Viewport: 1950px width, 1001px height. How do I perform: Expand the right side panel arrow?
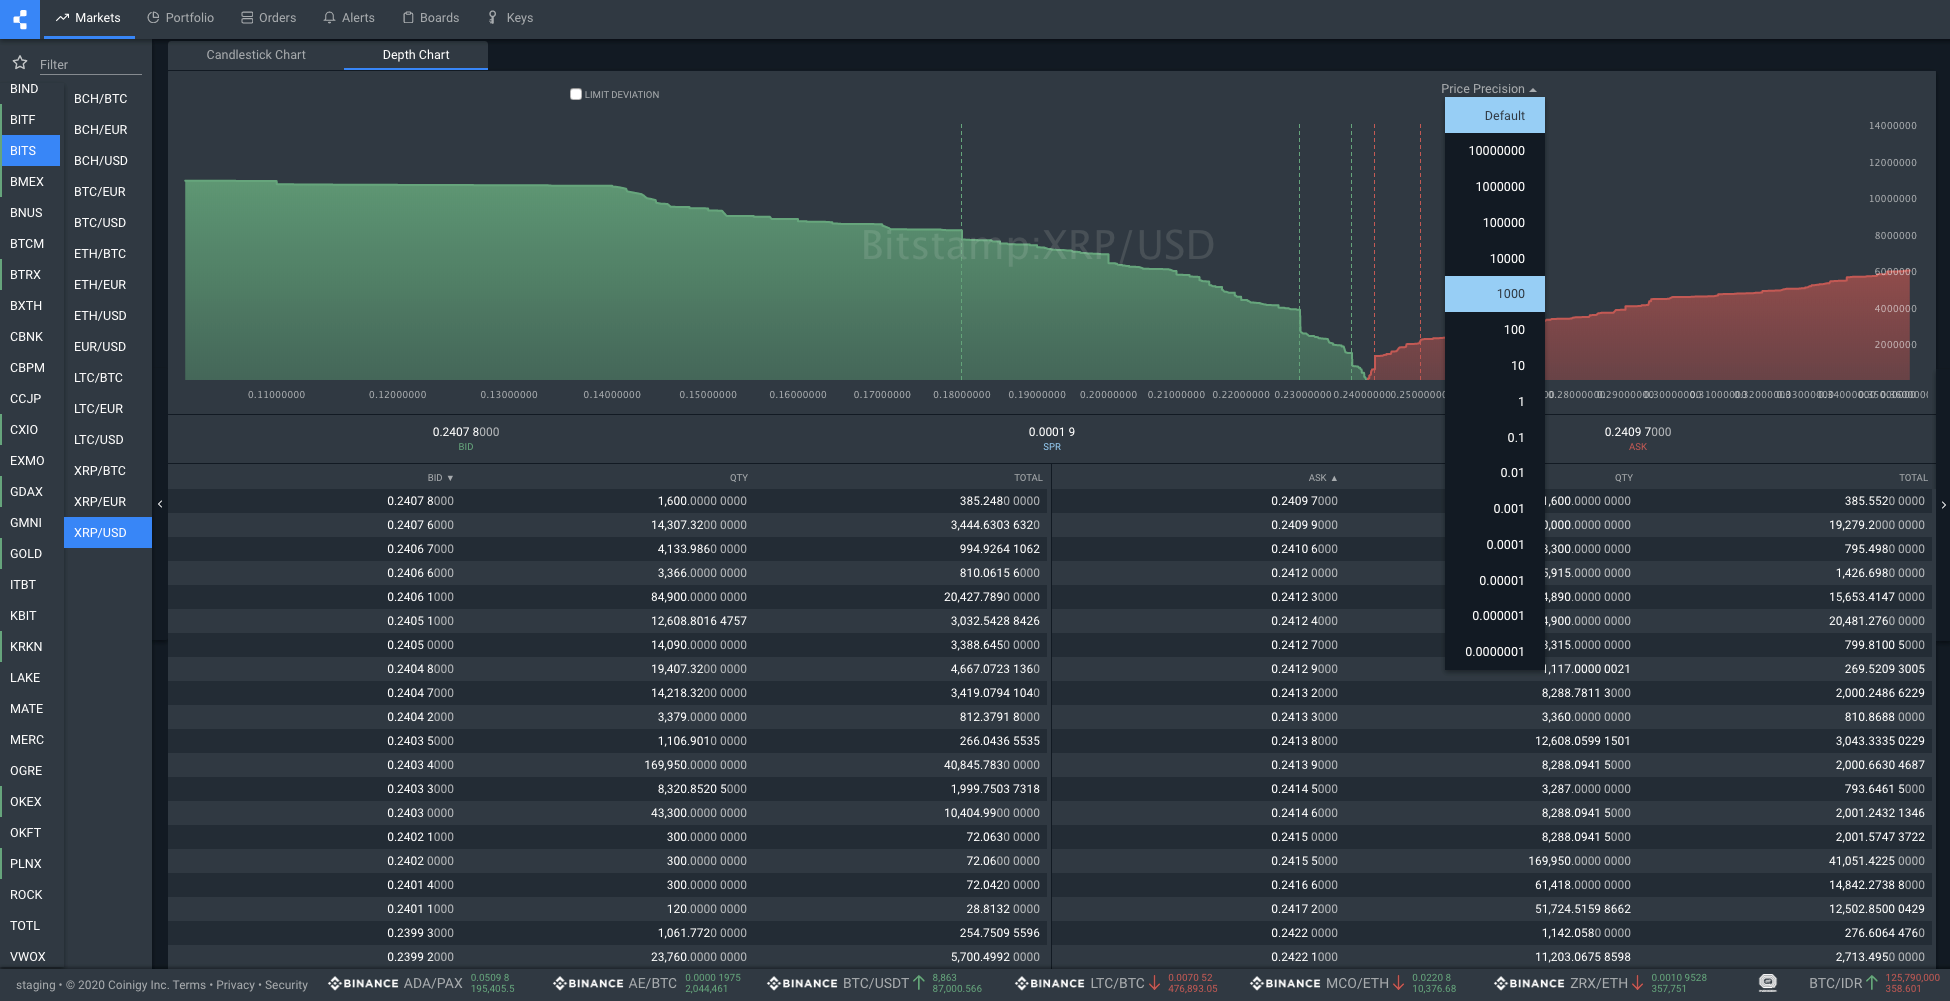point(1943,505)
